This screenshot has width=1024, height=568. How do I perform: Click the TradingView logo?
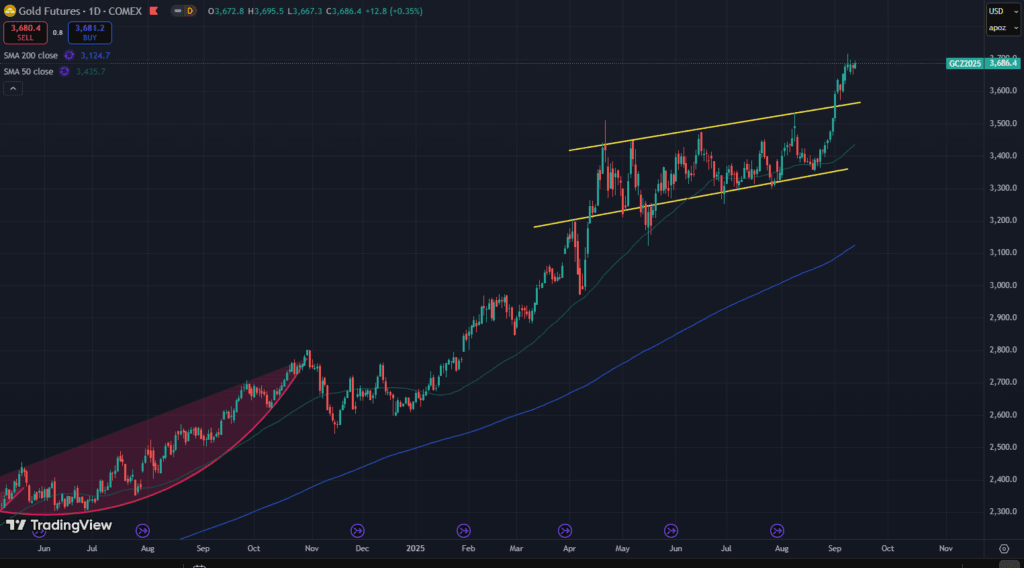[57, 526]
